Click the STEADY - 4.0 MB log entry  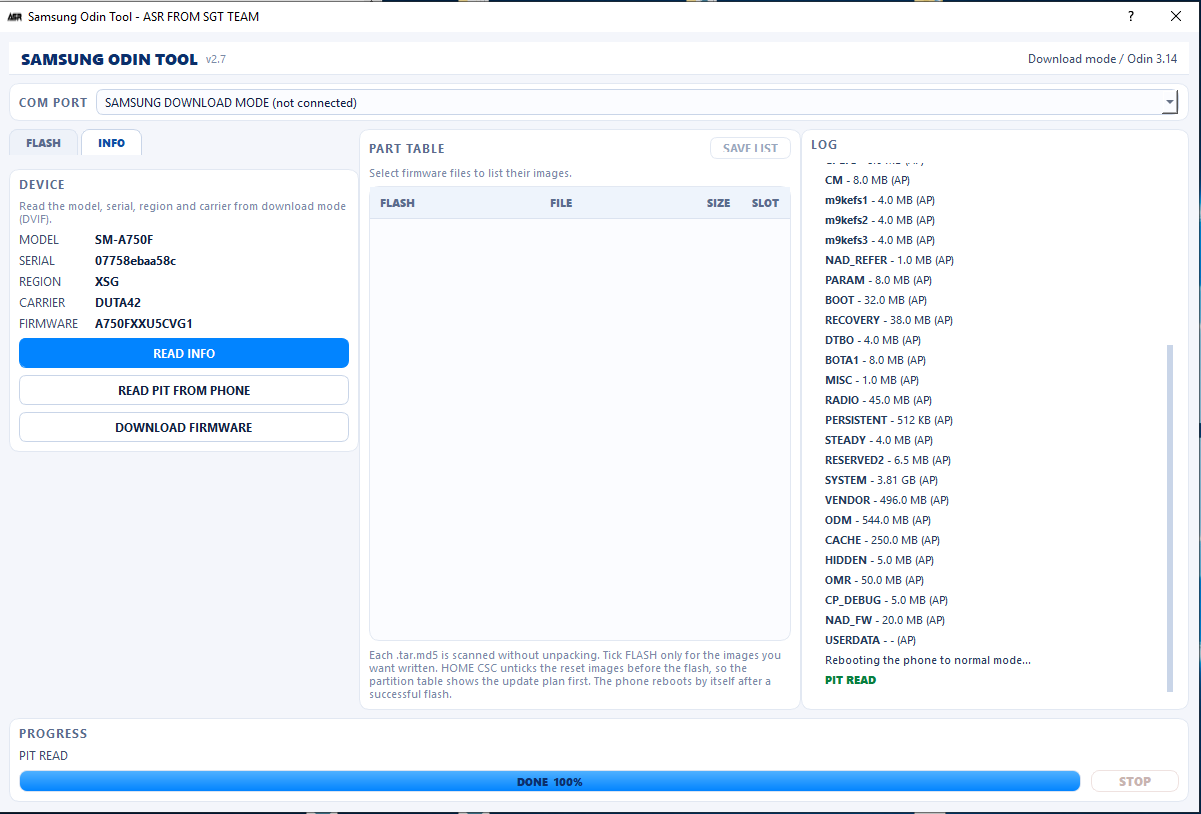pyautogui.click(x=879, y=440)
